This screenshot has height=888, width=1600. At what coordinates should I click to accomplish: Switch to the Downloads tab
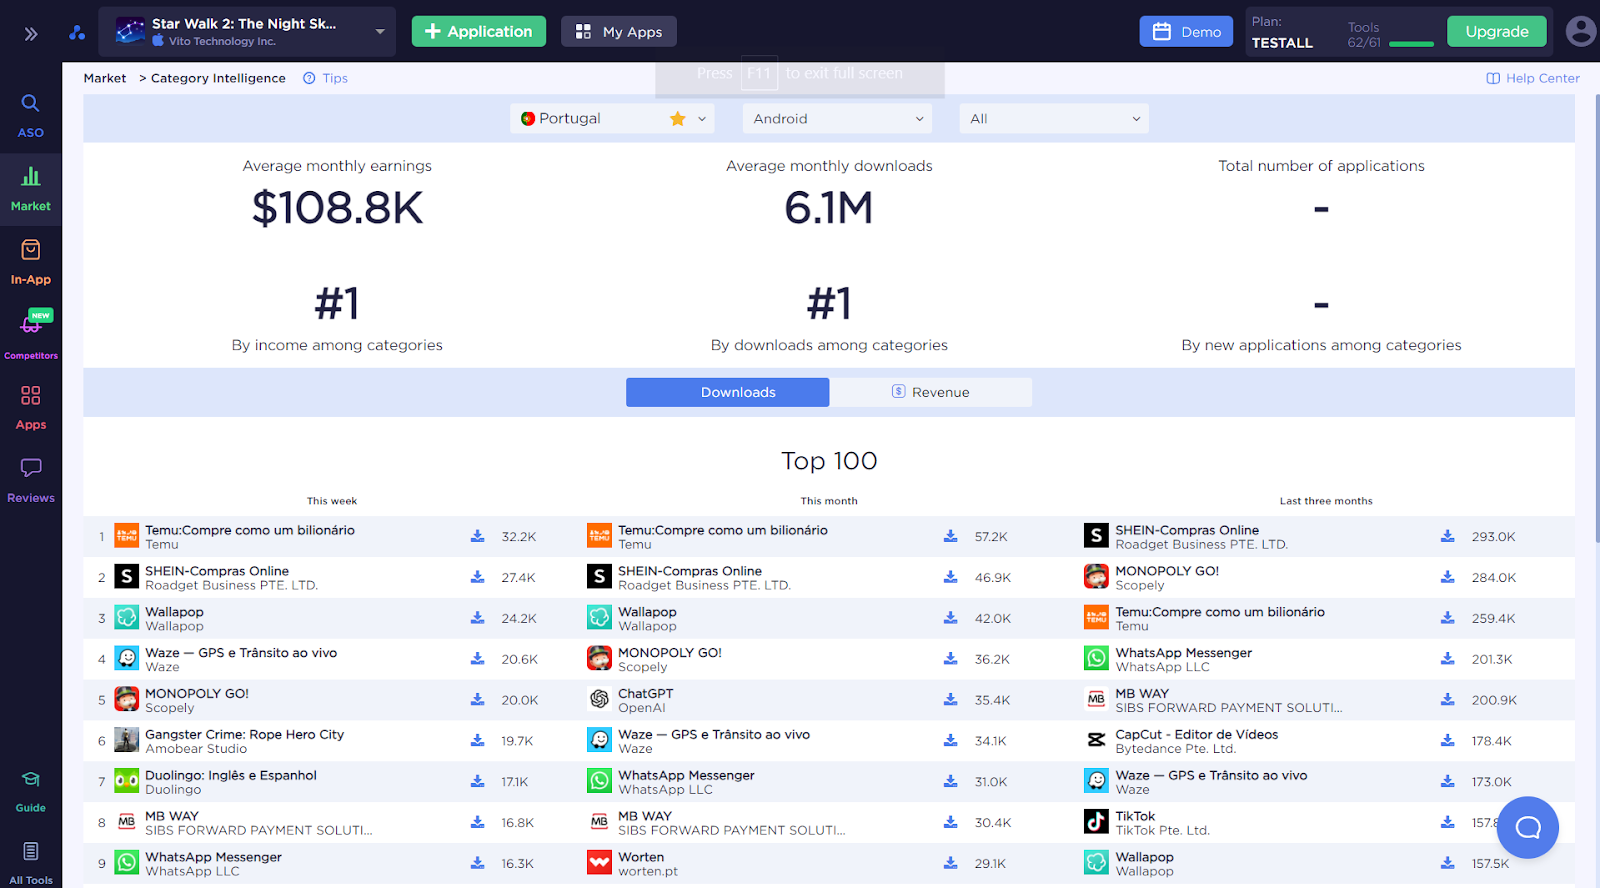point(728,392)
